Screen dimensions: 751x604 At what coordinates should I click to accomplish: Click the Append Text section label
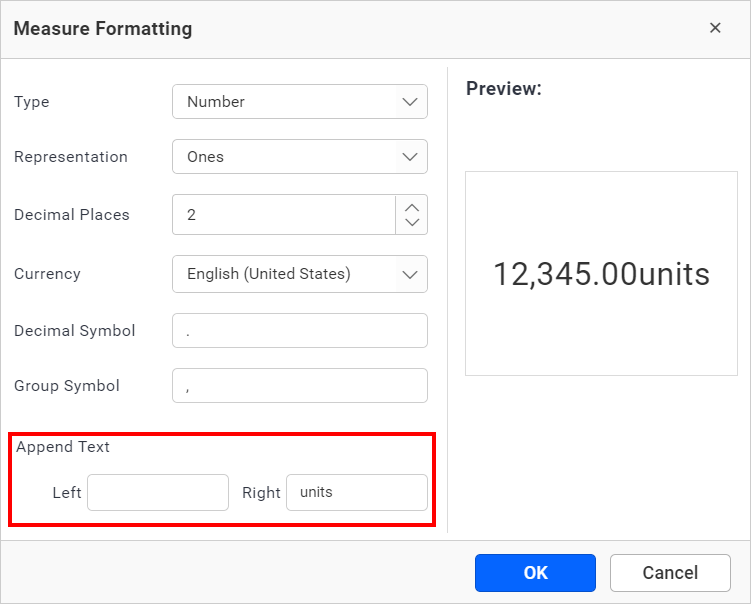(63, 447)
